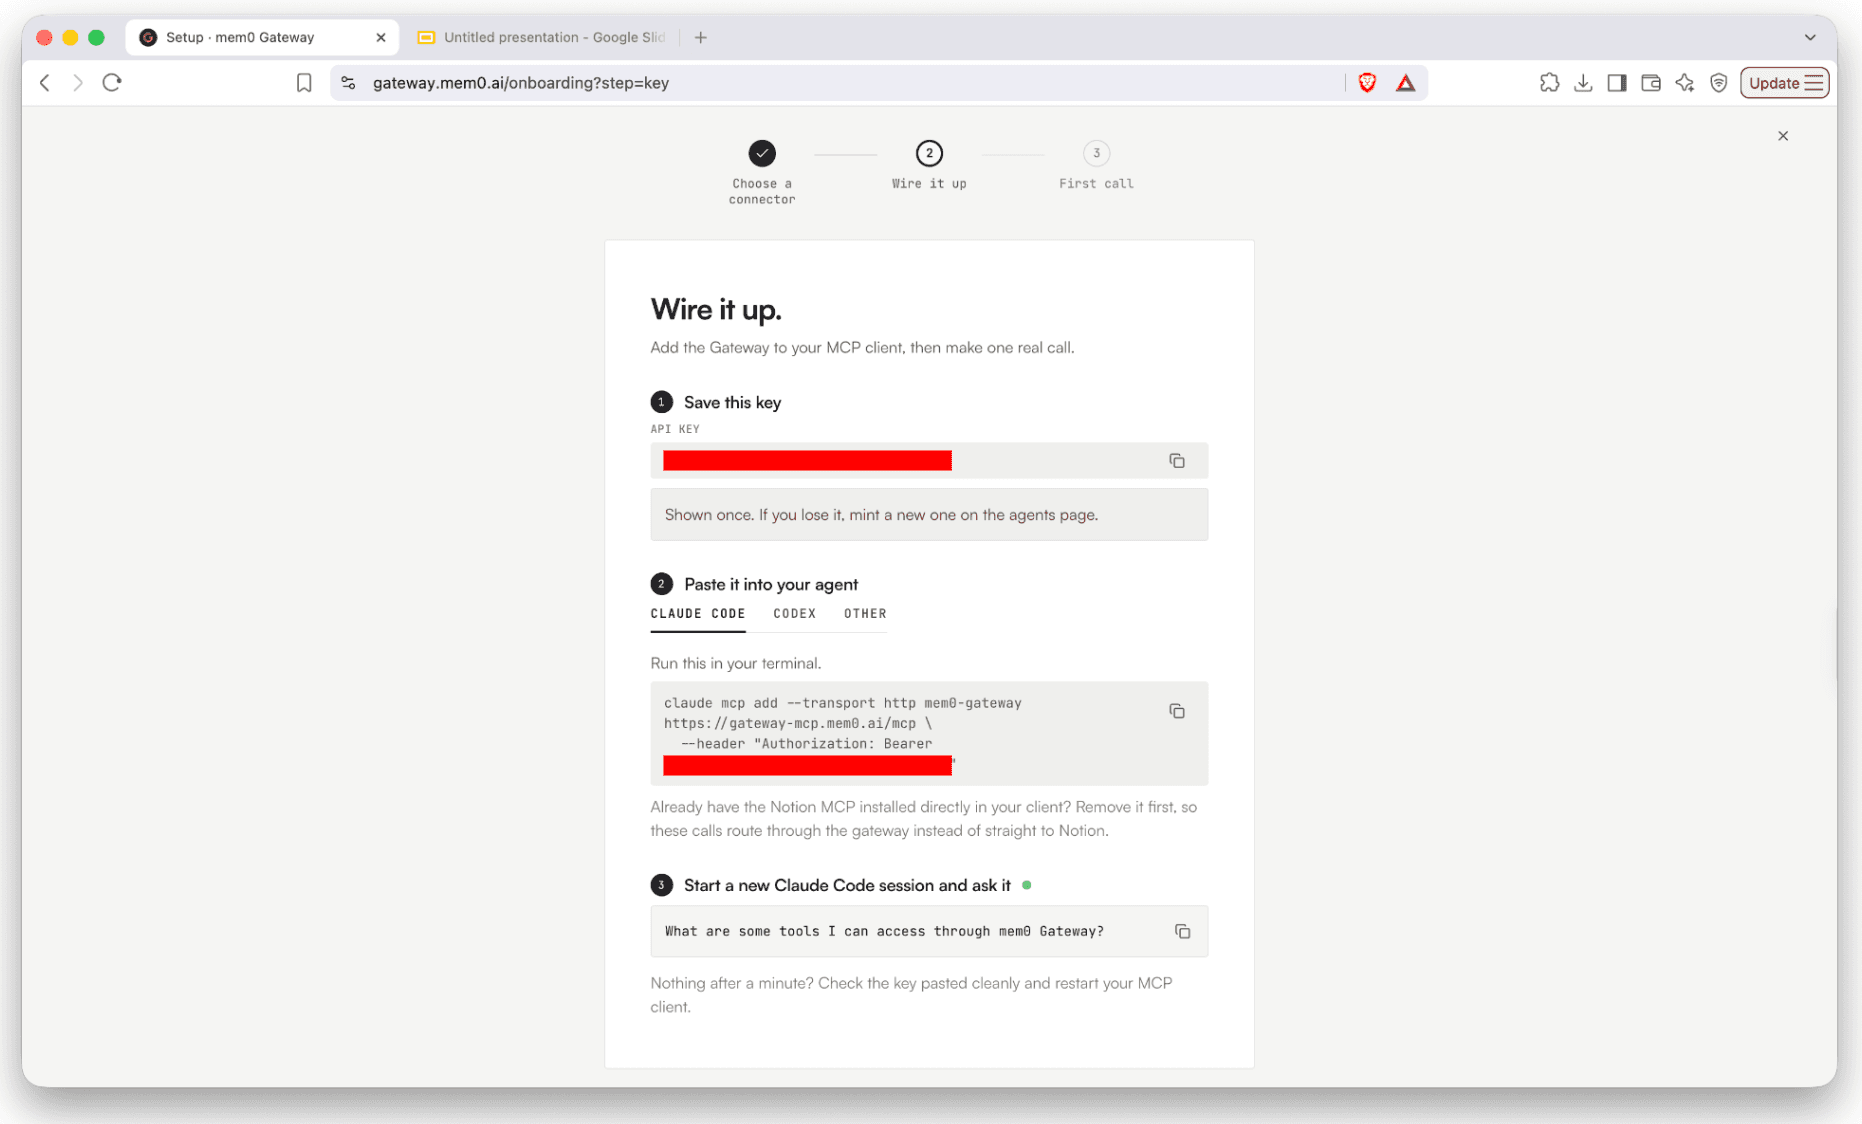Viewport: 1862px width, 1124px height.
Task: Open the Brave Wallet
Action: (1651, 83)
